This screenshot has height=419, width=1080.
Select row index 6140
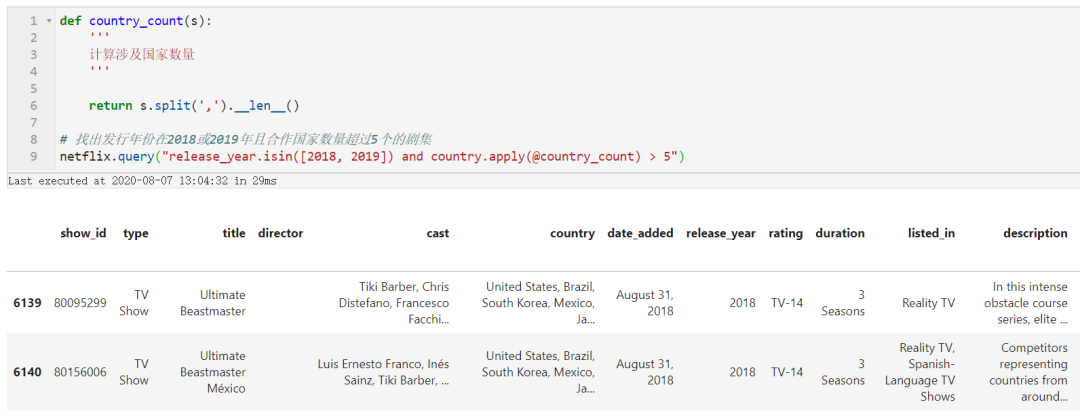pos(28,372)
